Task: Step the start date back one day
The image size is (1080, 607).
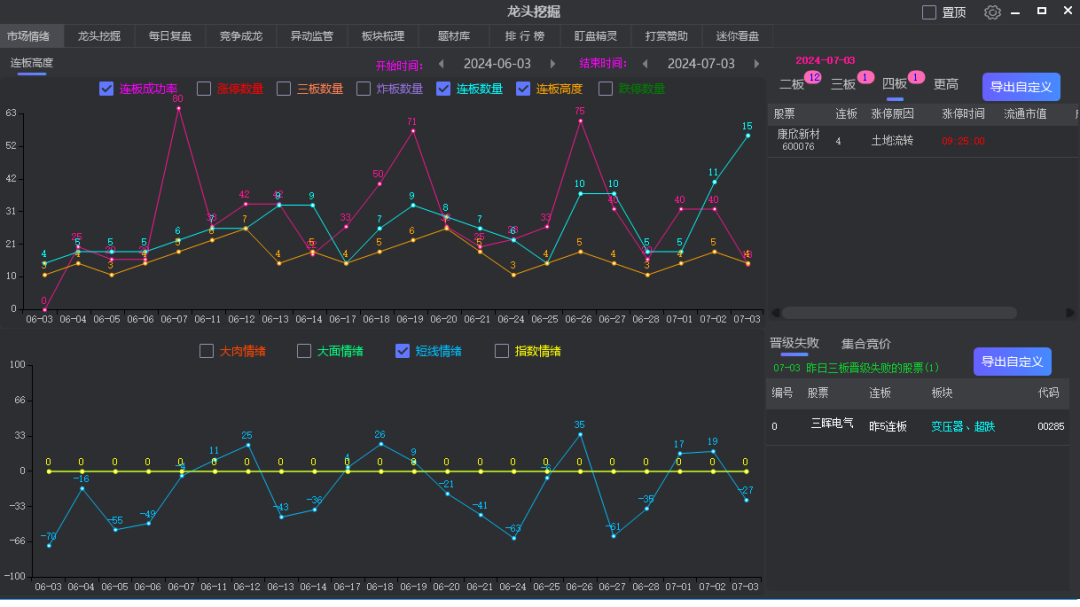Action: [x=441, y=64]
